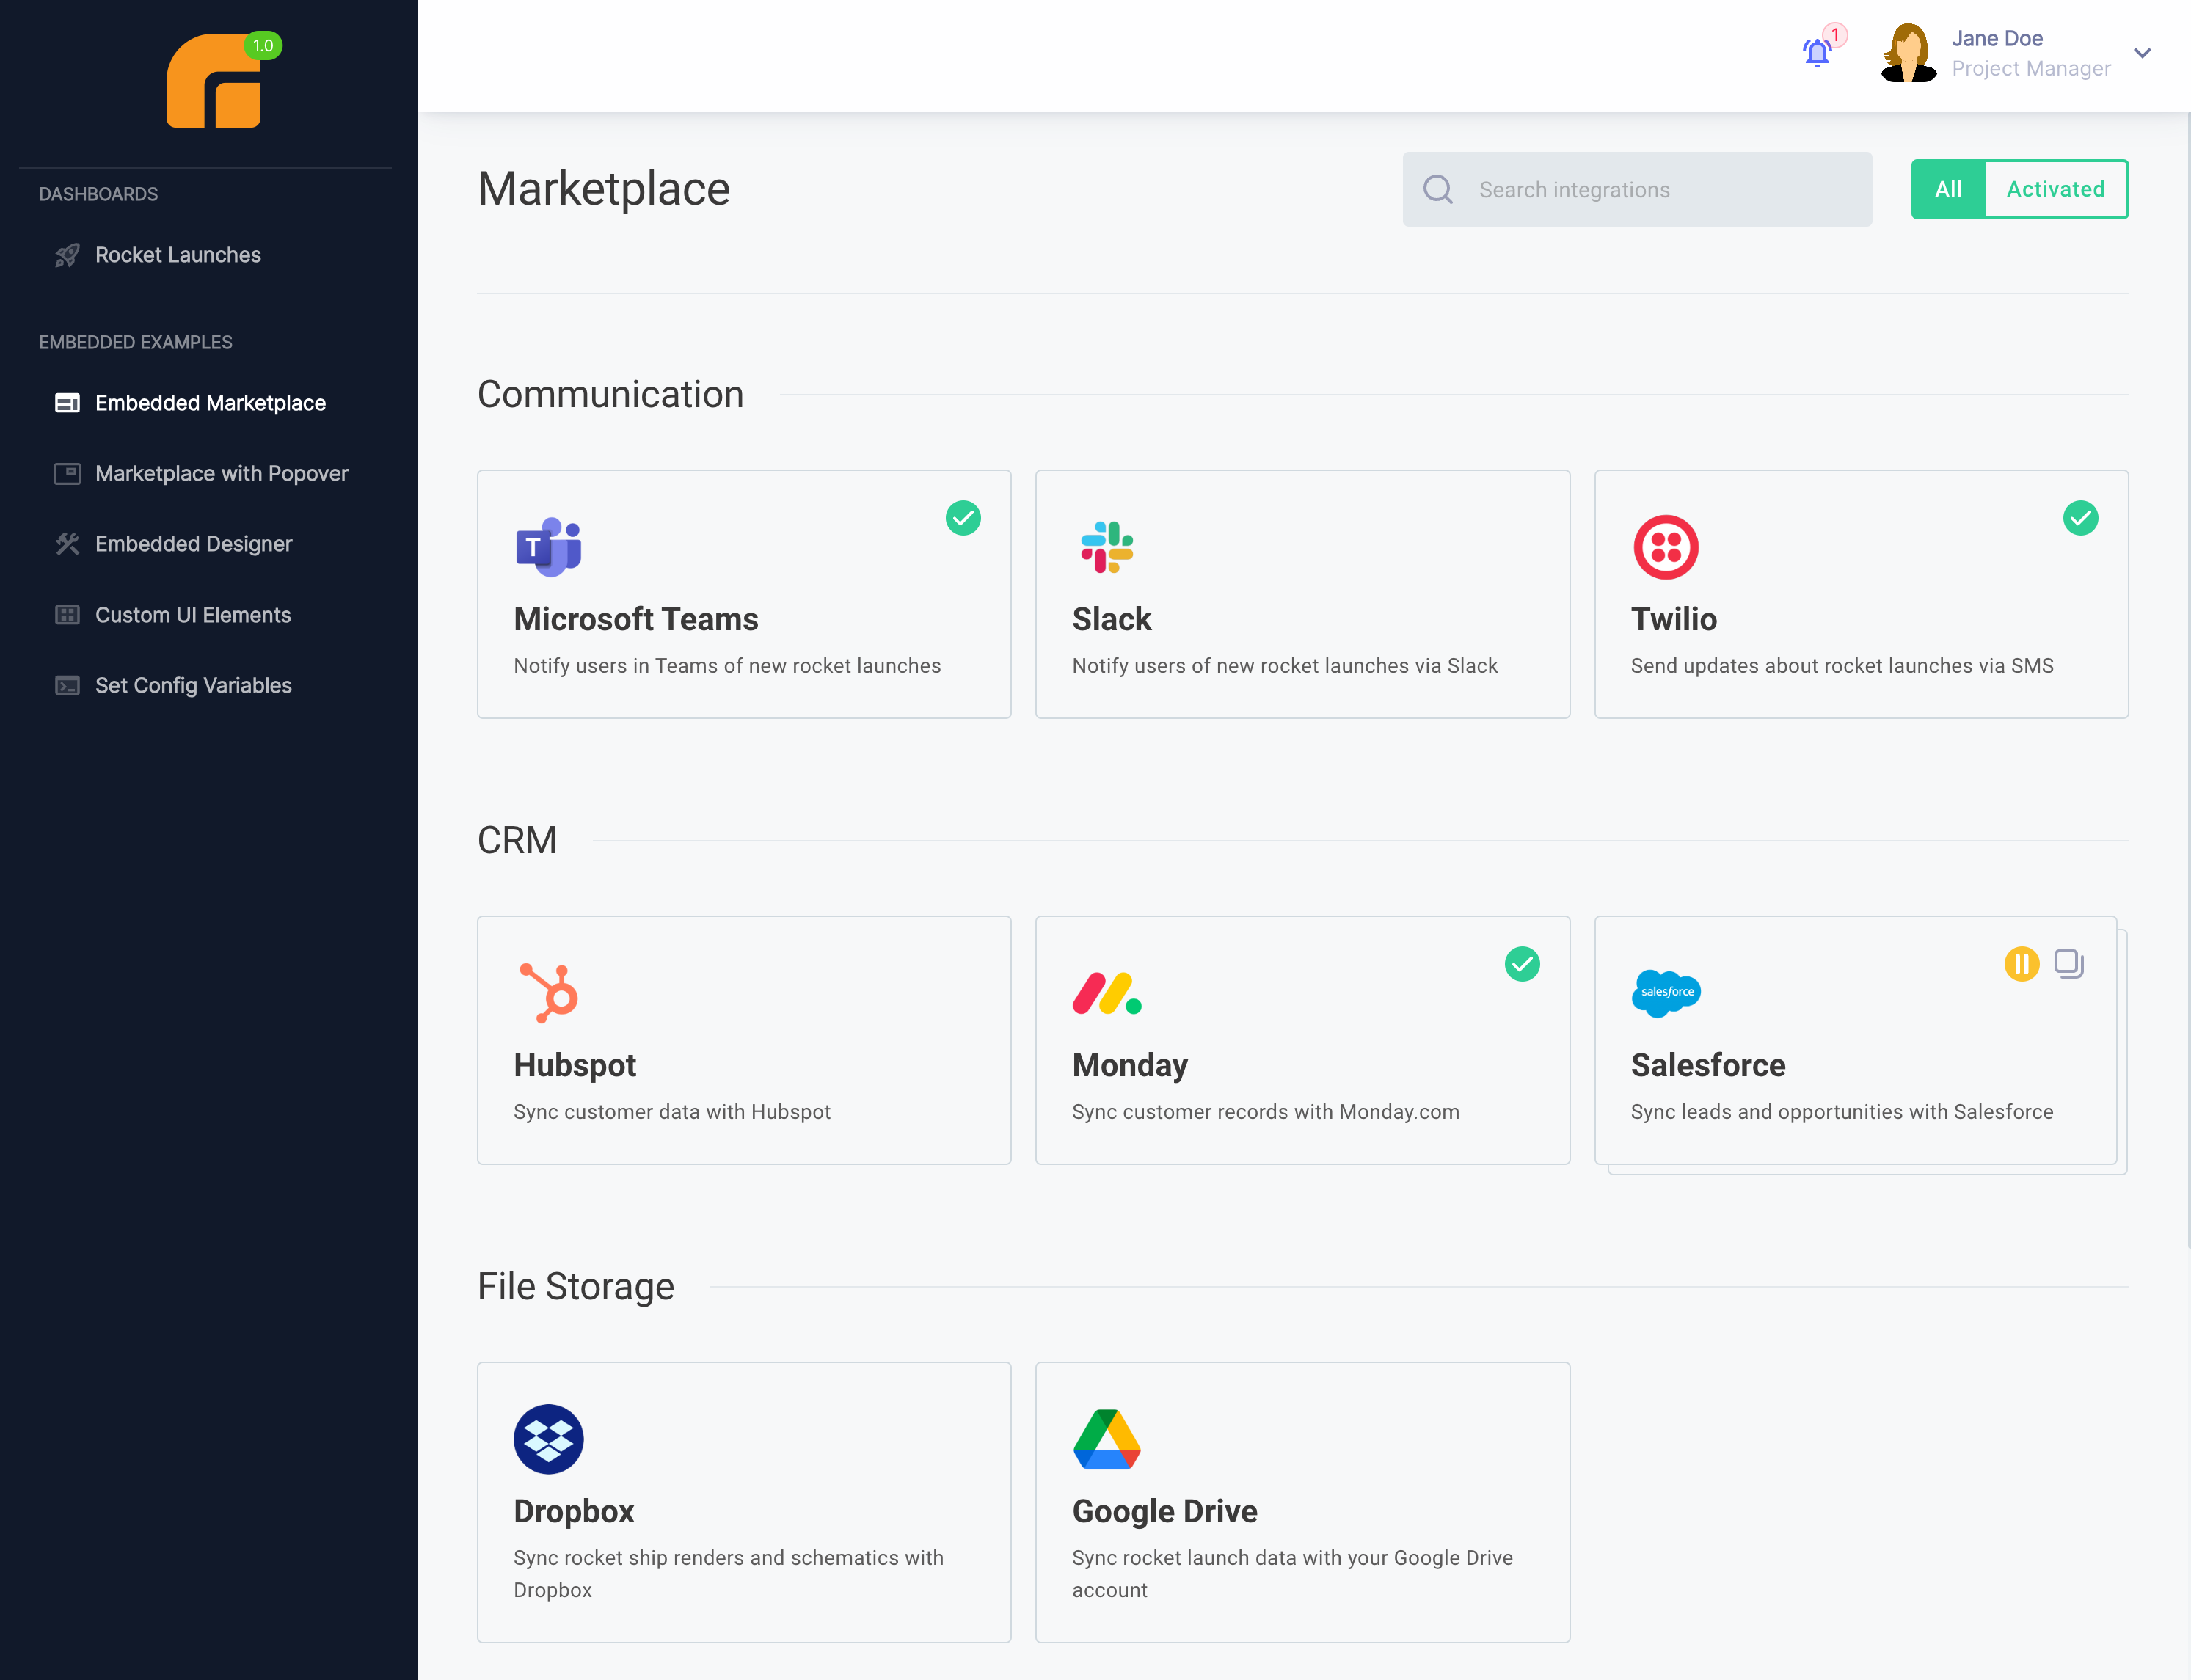Click the Monday.com logo icon
This screenshot has width=2191, height=1680.
click(x=1107, y=992)
